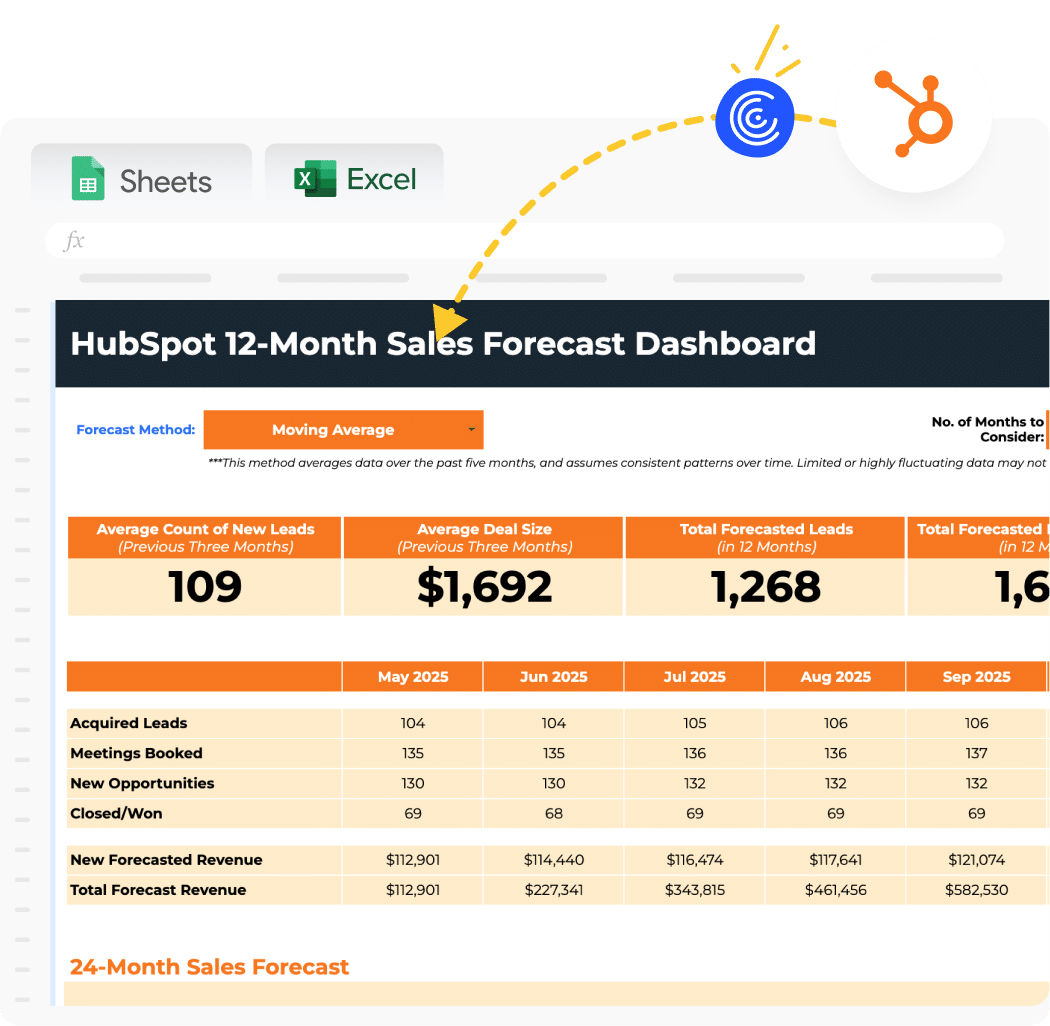
Task: Select the Sep 2025 column header
Action: [x=976, y=677]
